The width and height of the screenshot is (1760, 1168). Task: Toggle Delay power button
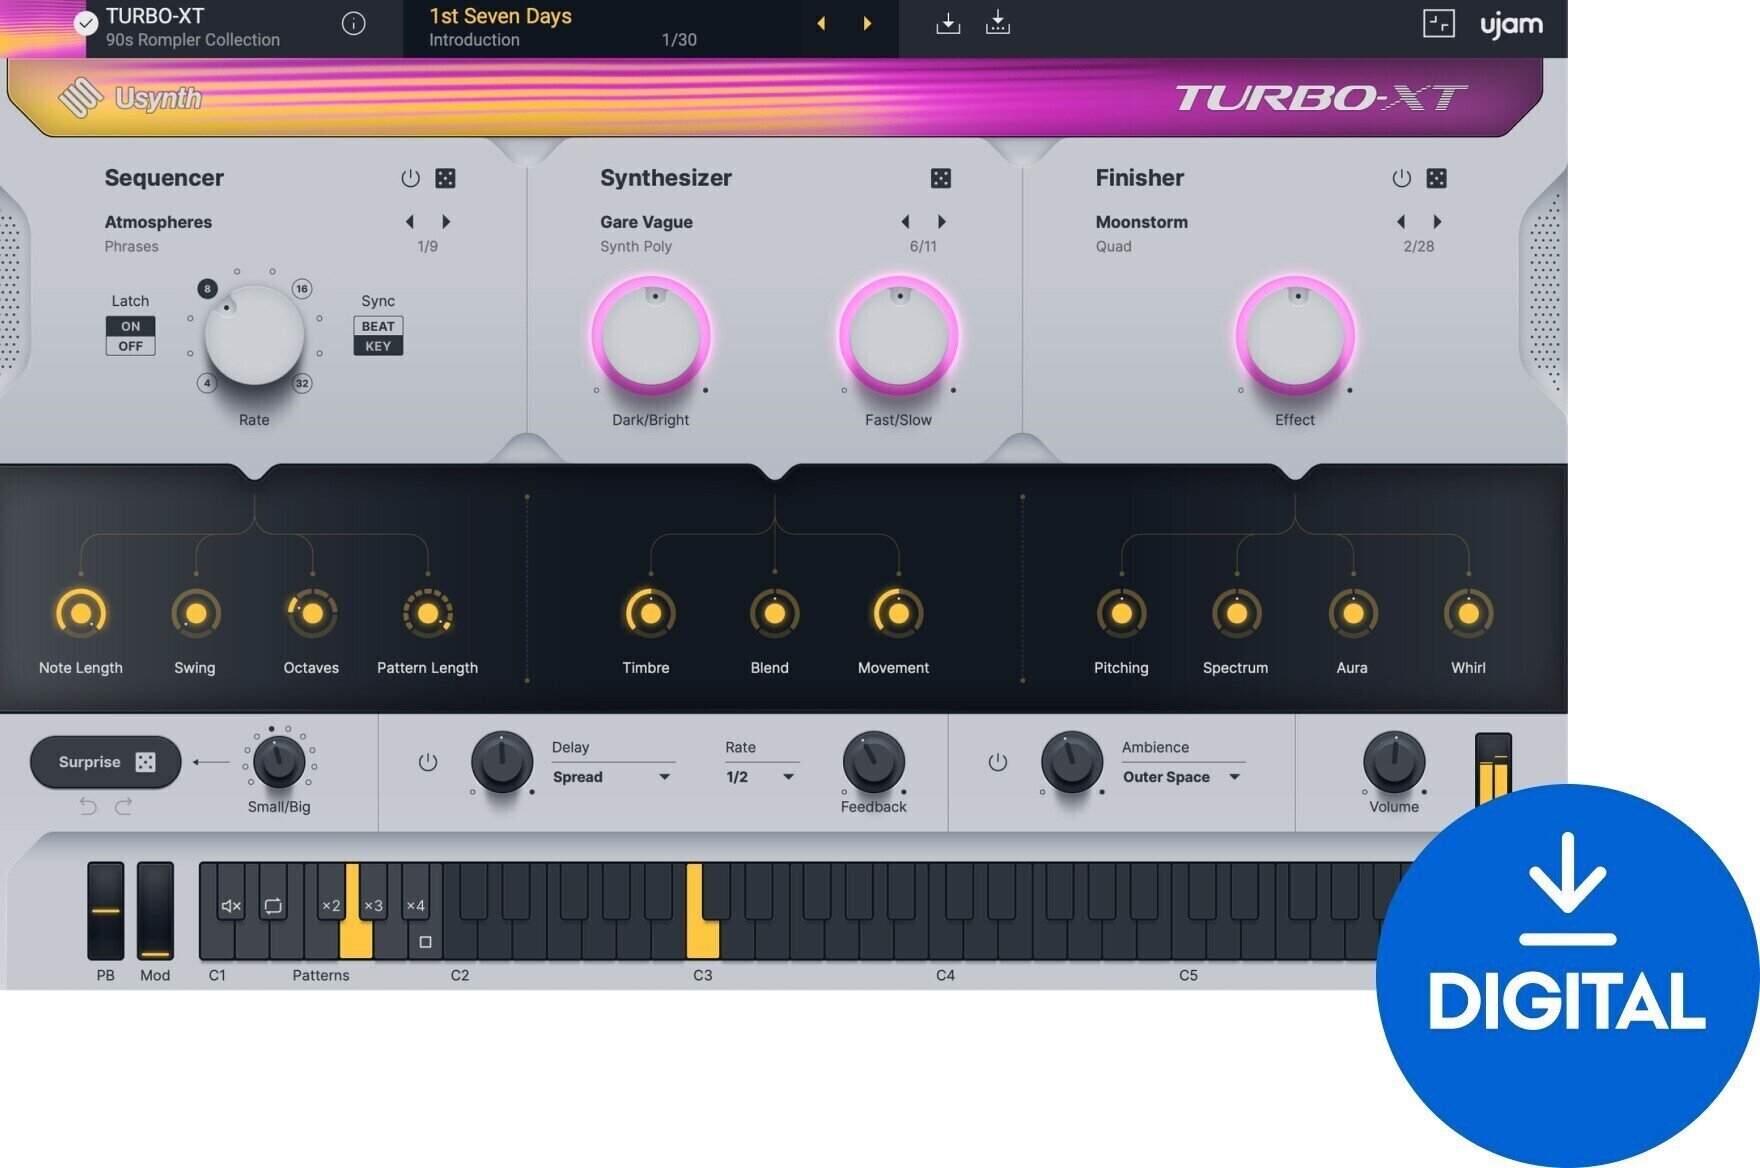(428, 762)
